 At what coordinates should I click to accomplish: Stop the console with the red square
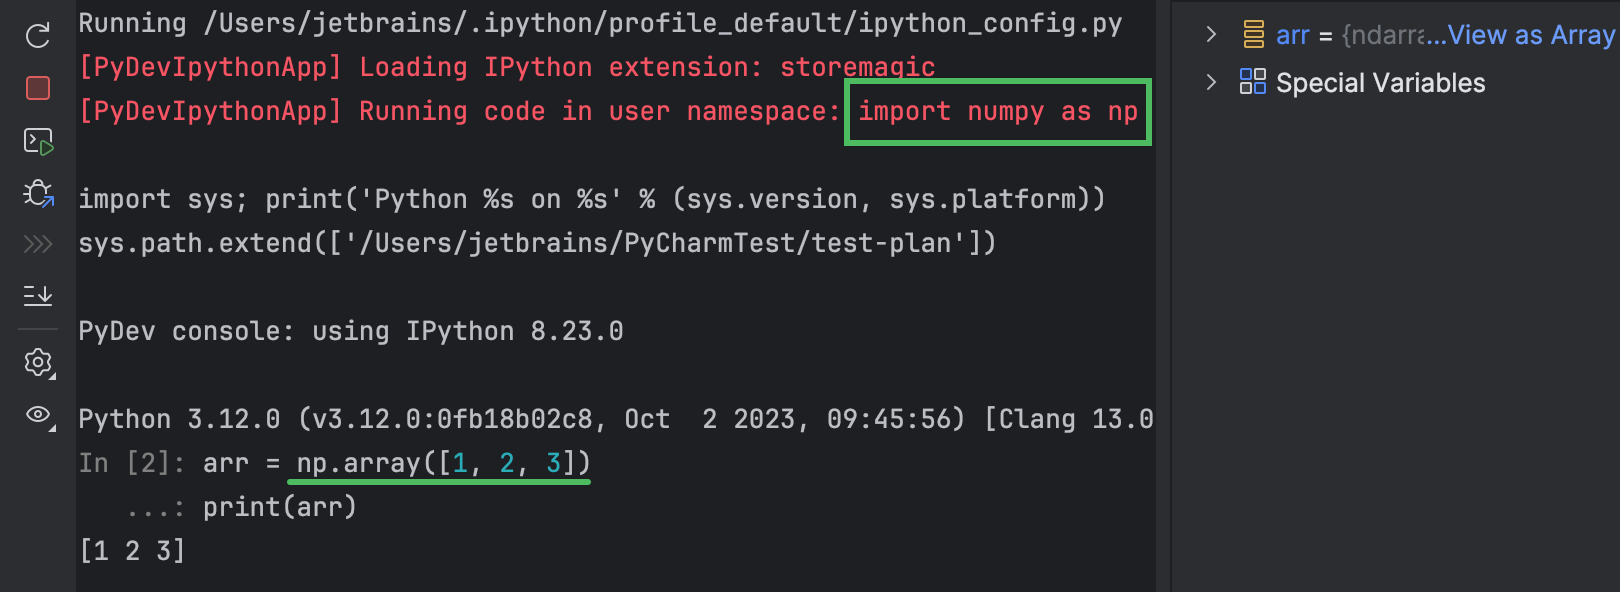tap(38, 89)
